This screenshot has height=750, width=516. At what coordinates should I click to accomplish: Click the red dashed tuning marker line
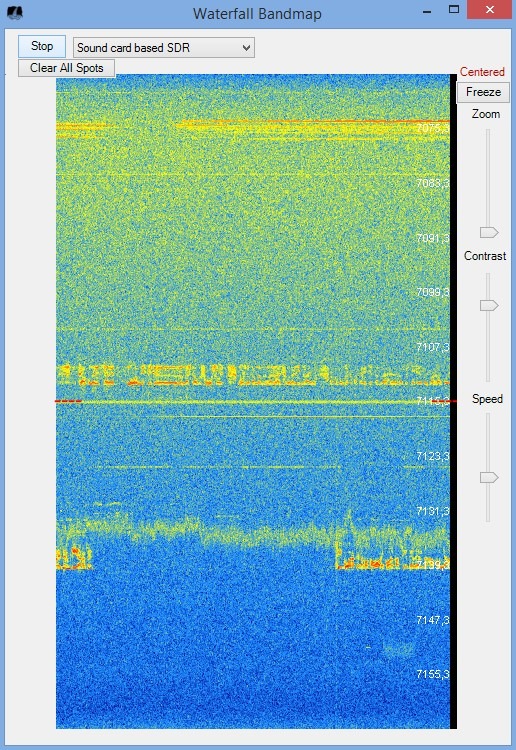(68, 401)
